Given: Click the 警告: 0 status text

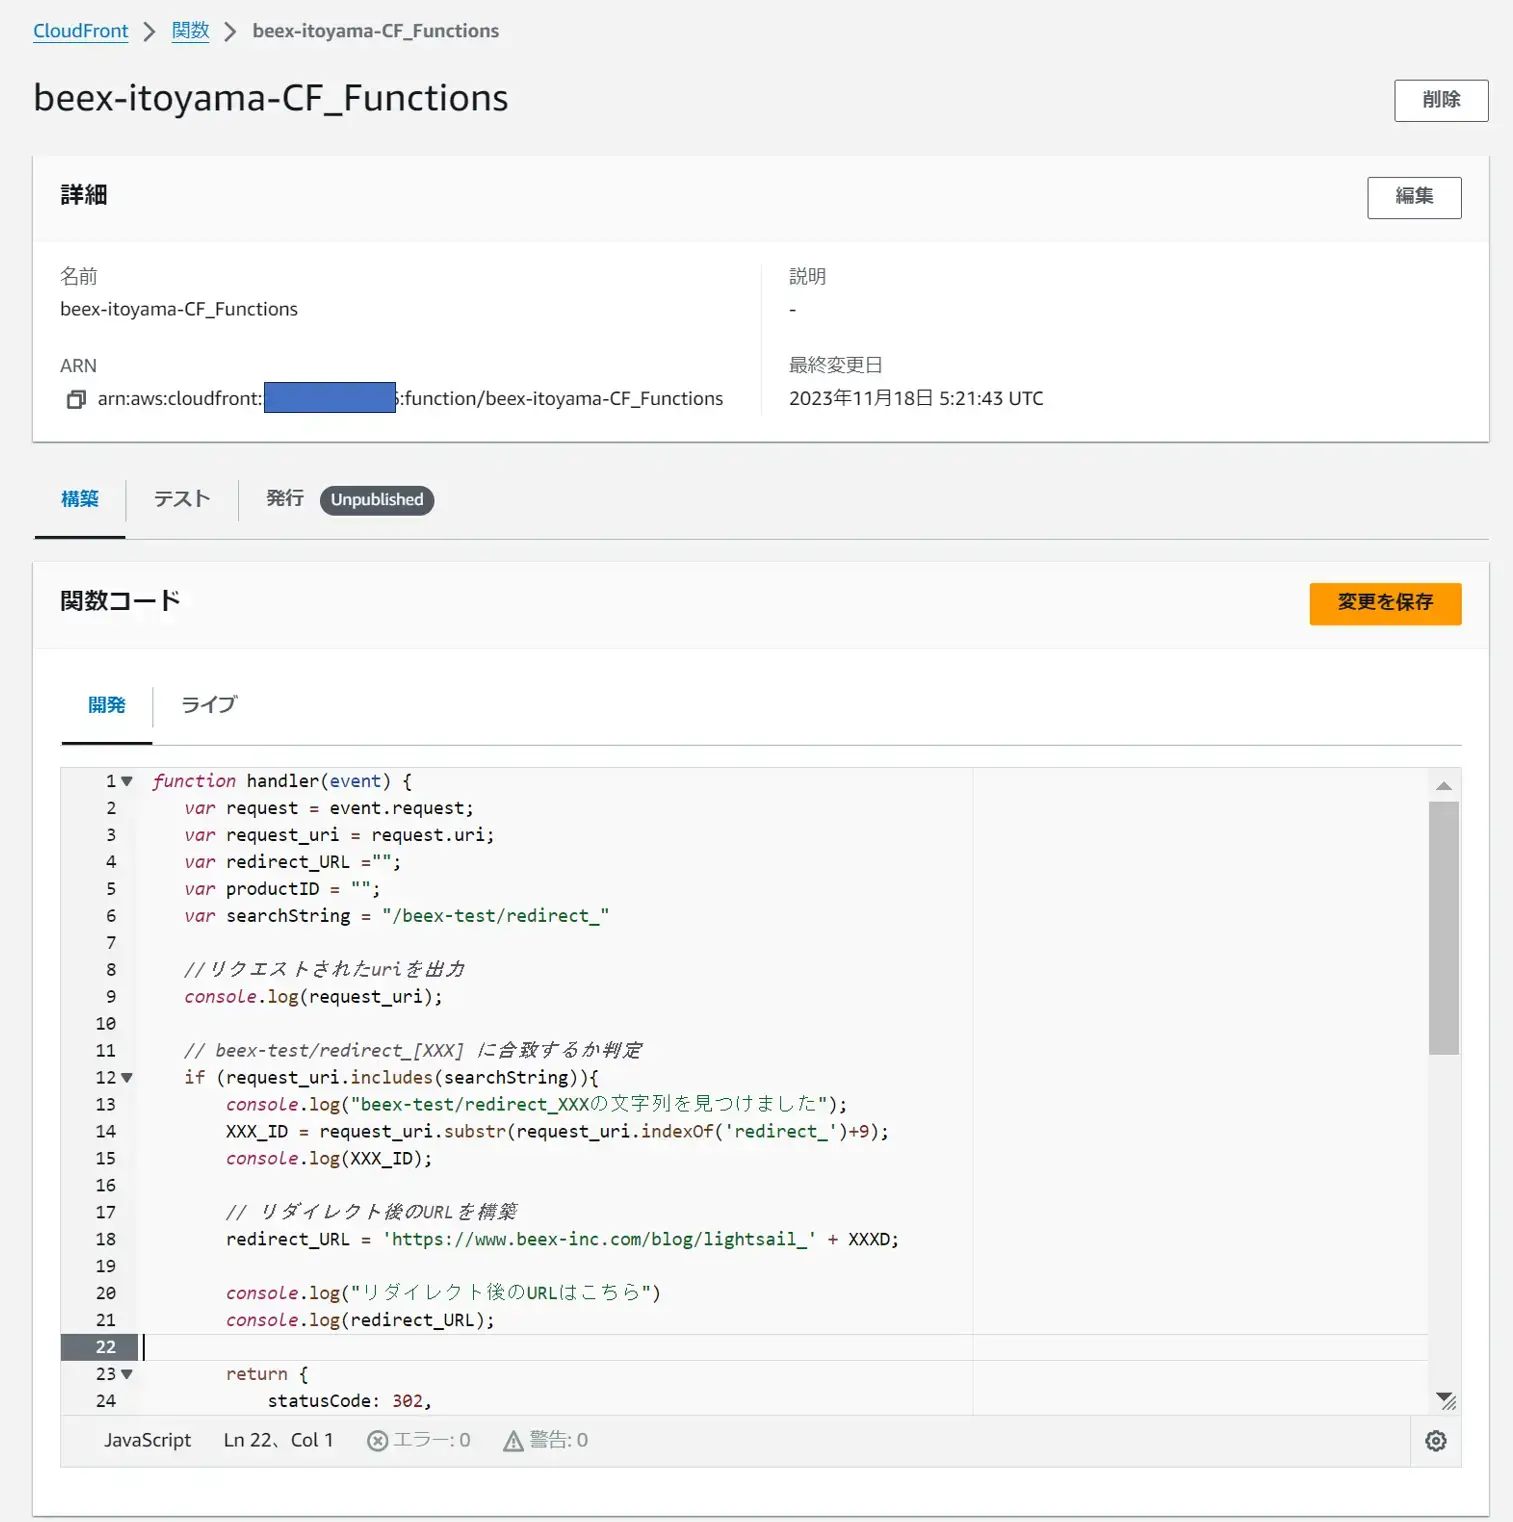Looking at the screenshot, I should coord(558,1441).
